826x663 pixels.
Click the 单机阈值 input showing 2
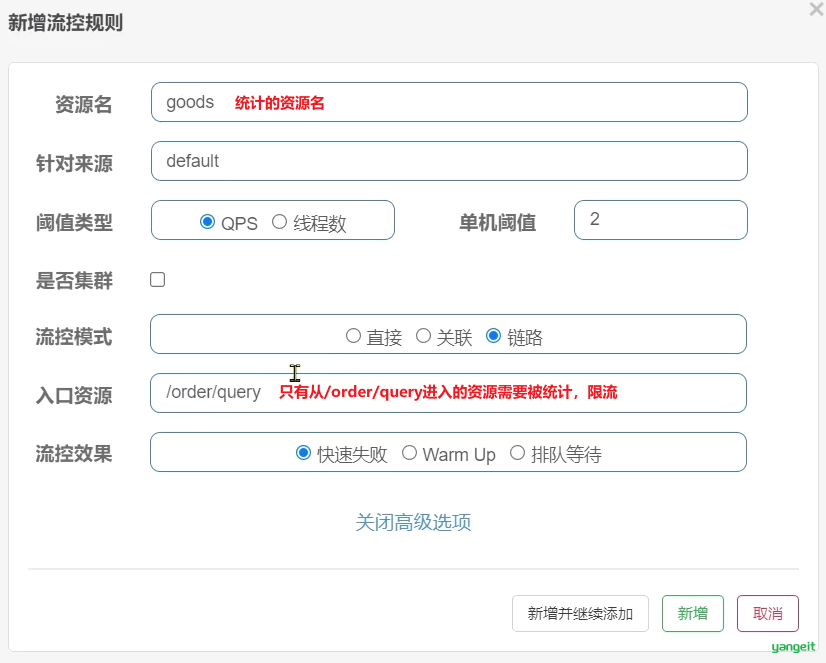[x=661, y=220]
